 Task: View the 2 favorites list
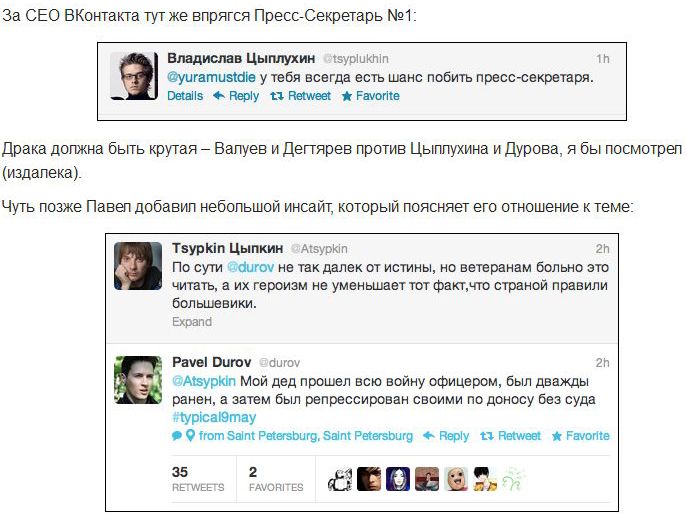(x=275, y=478)
